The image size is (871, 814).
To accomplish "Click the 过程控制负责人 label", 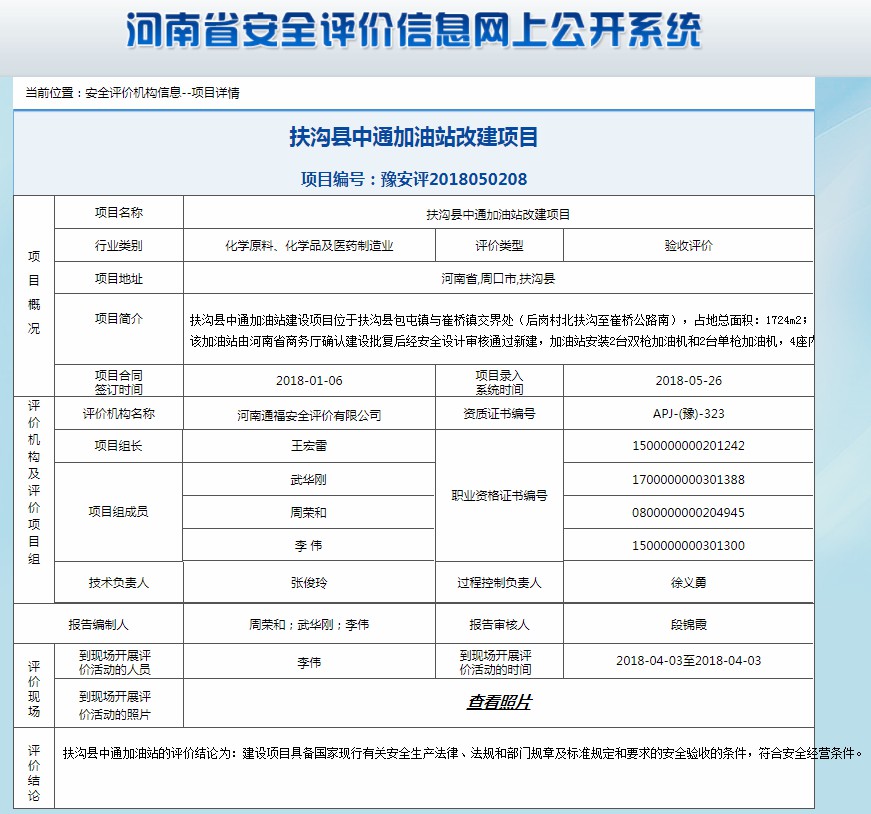I will click(499, 582).
